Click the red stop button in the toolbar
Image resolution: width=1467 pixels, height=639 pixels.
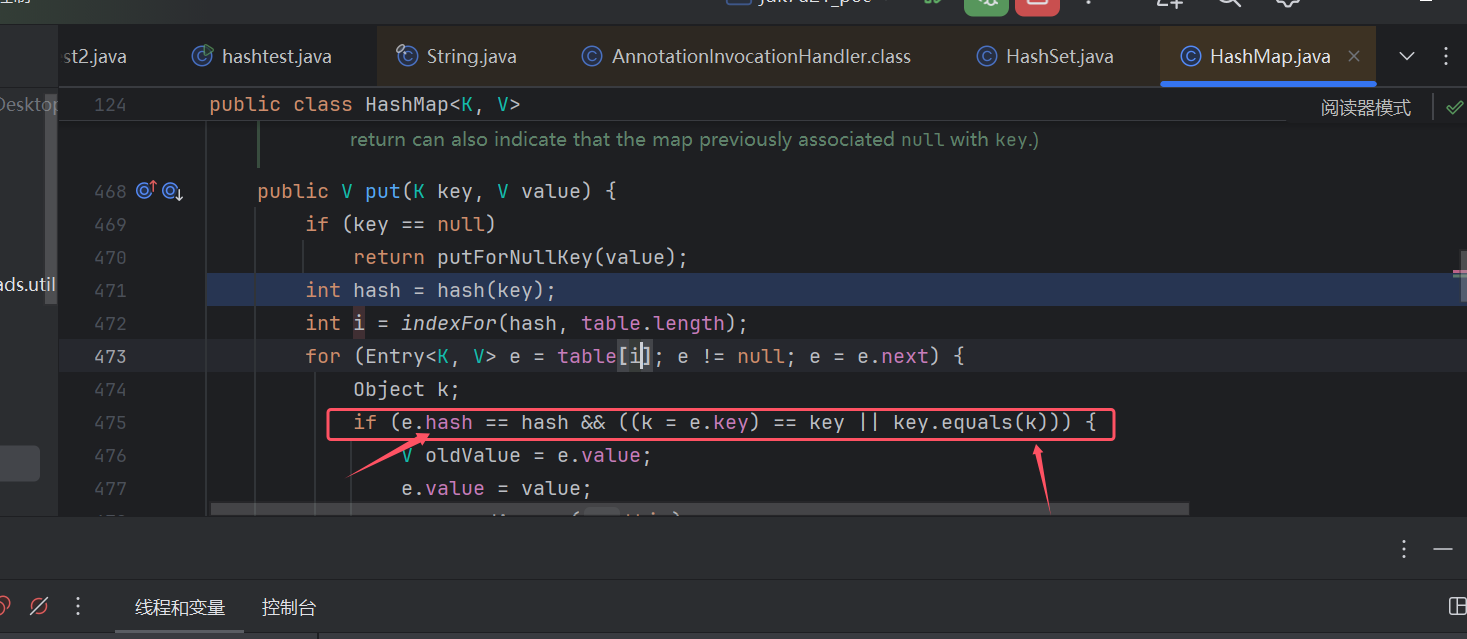click(x=1037, y=5)
